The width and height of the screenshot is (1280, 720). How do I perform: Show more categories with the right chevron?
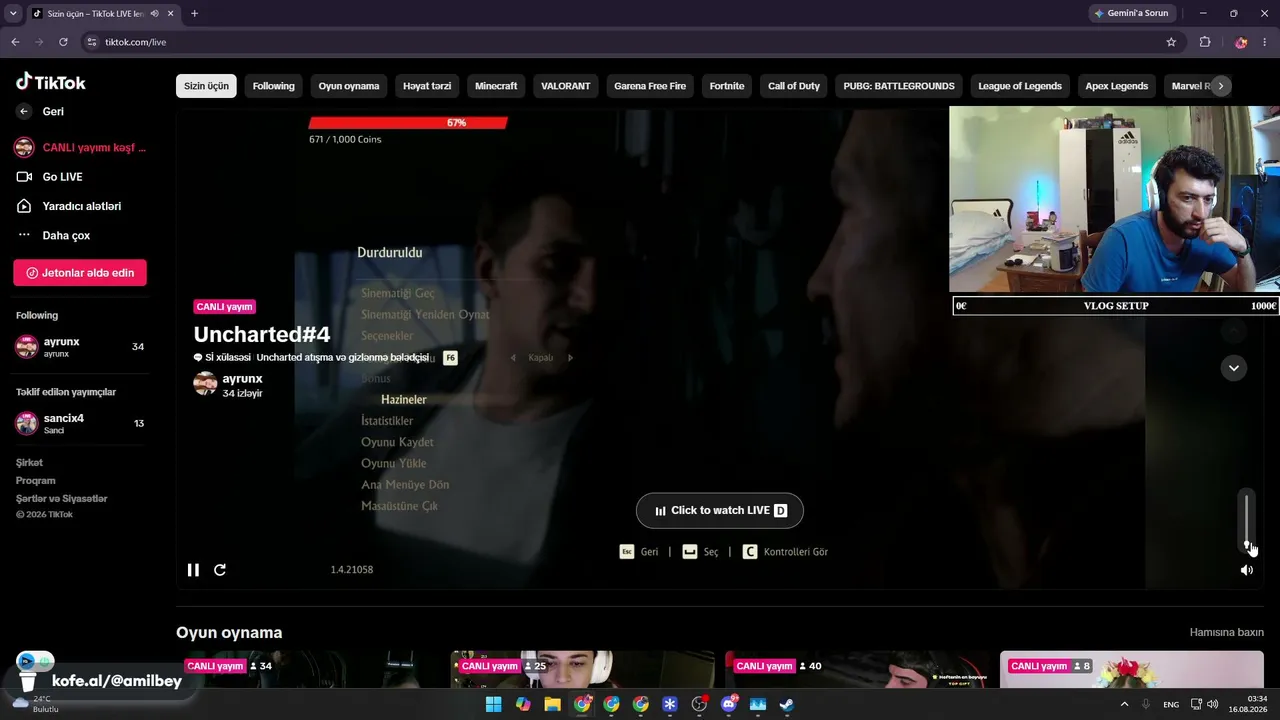point(1220,86)
